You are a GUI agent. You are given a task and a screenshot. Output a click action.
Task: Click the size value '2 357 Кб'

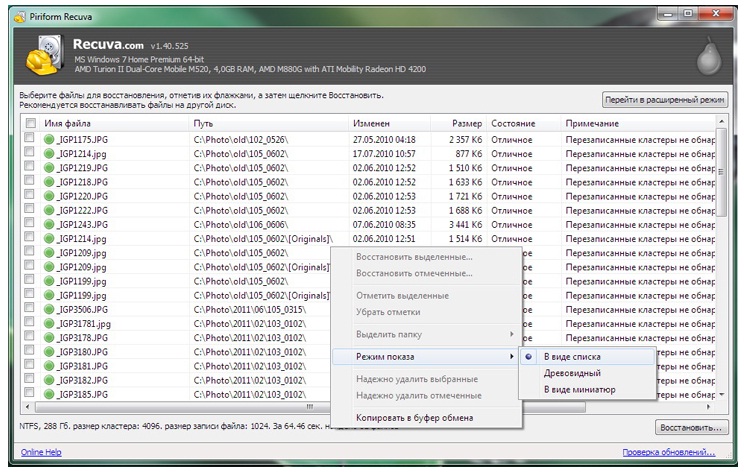pyautogui.click(x=465, y=139)
